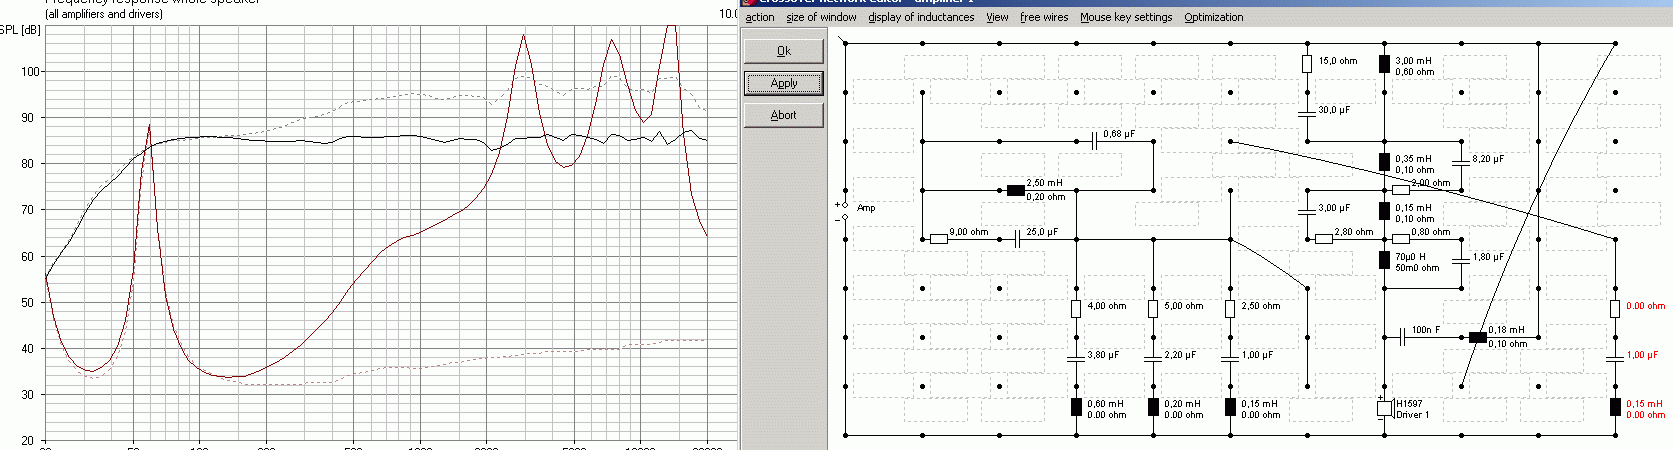Open the display of inductances menu
Screen dimensions: 1673x450
point(921,17)
